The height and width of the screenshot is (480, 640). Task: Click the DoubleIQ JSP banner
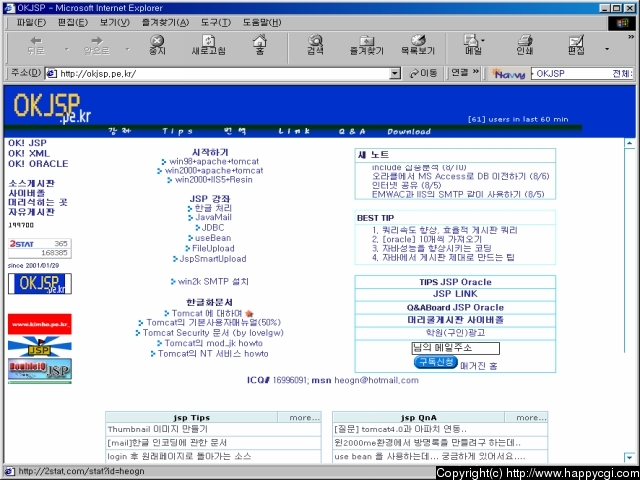pyautogui.click(x=40, y=369)
